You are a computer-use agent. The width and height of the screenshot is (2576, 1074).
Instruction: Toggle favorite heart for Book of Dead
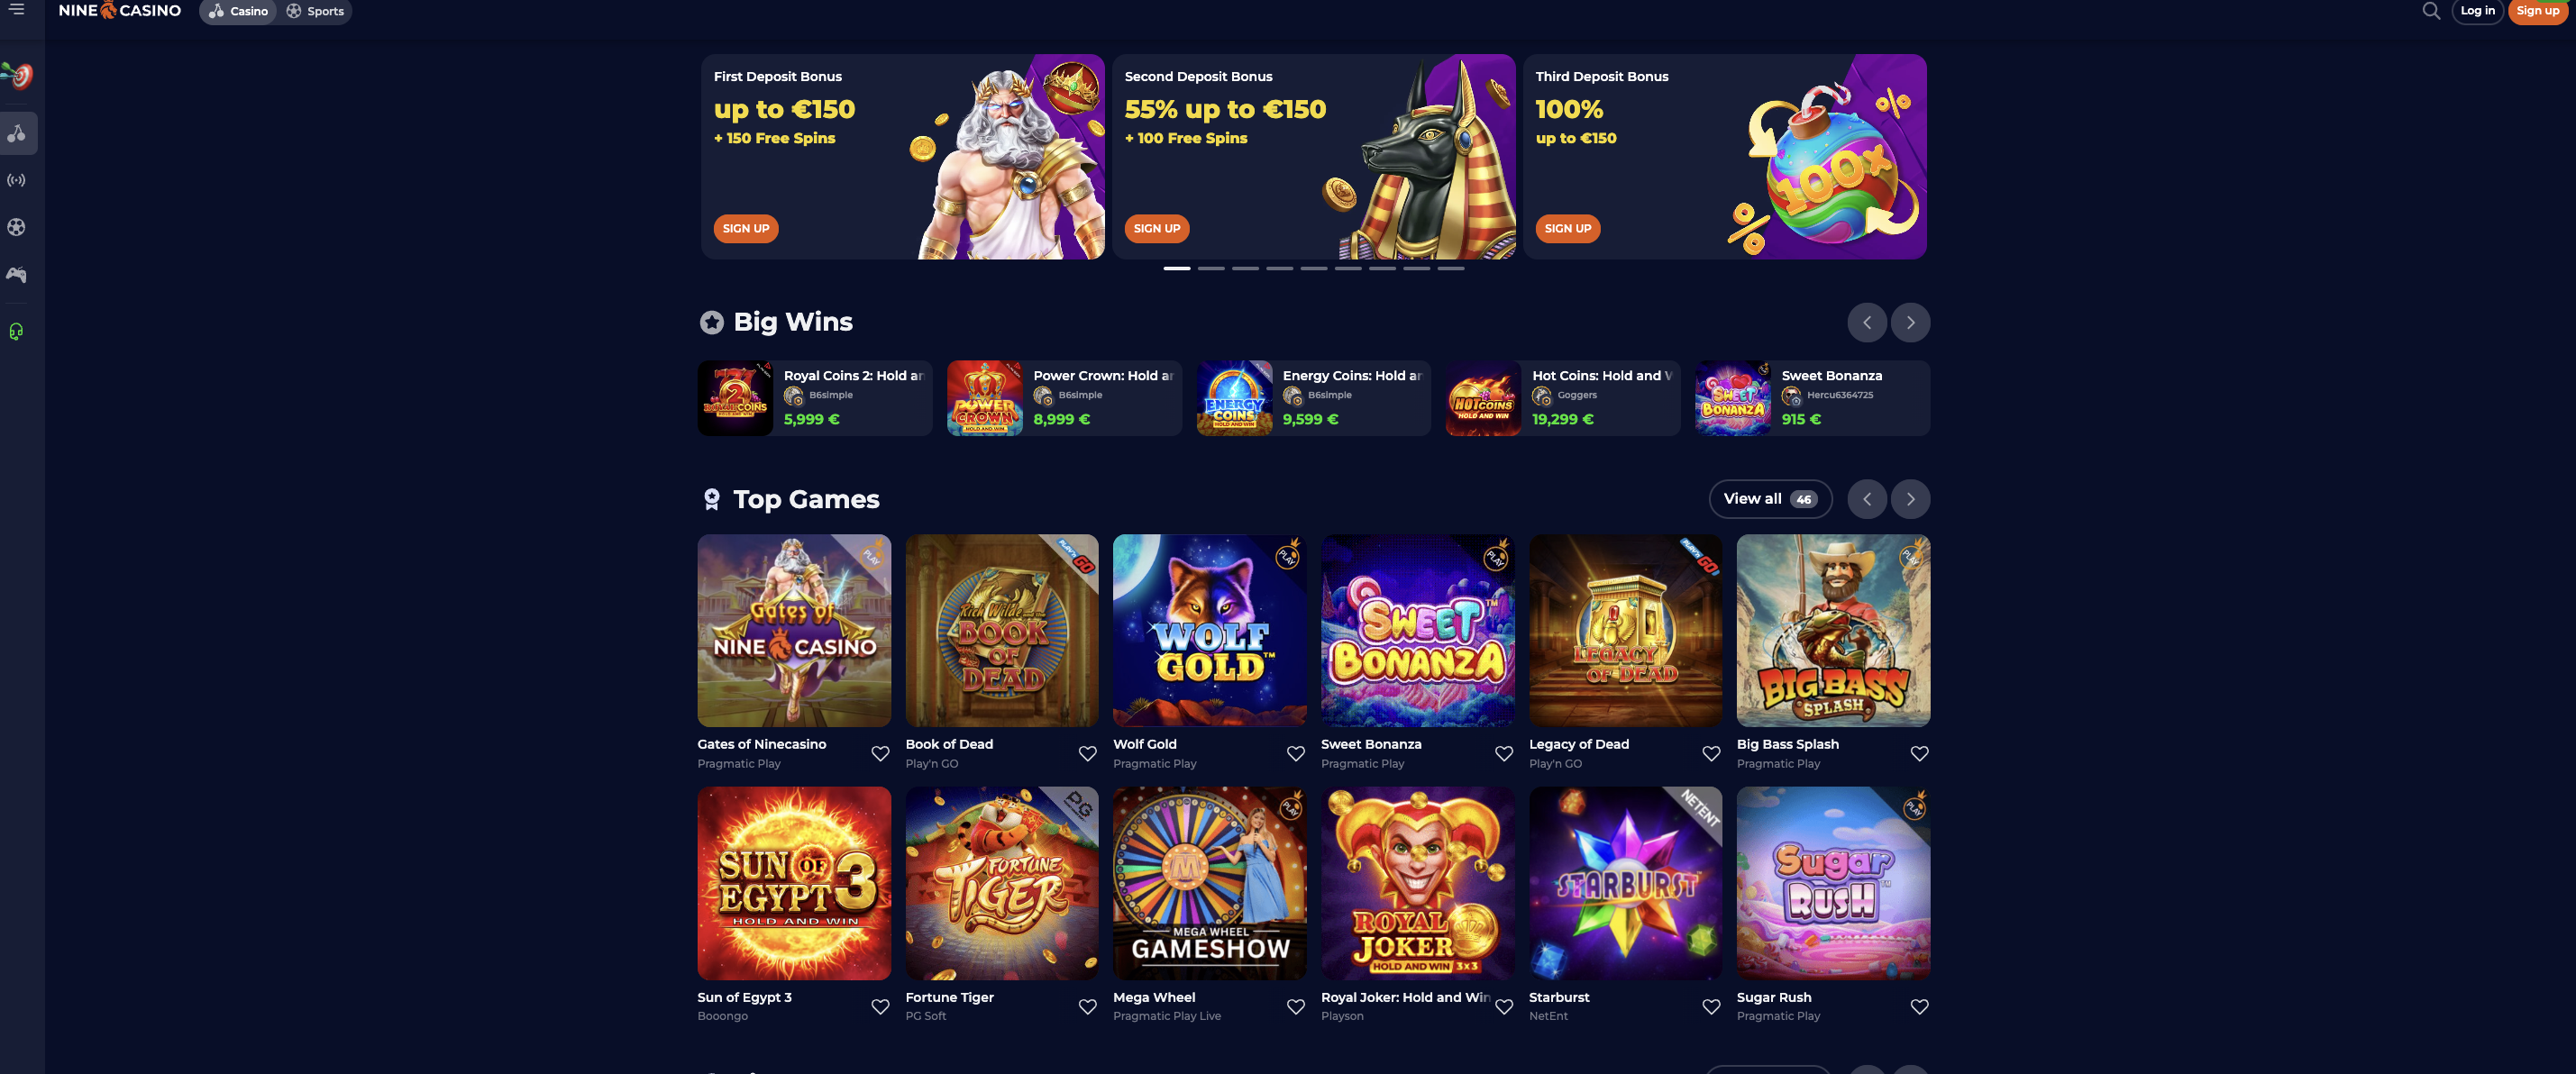1087,753
